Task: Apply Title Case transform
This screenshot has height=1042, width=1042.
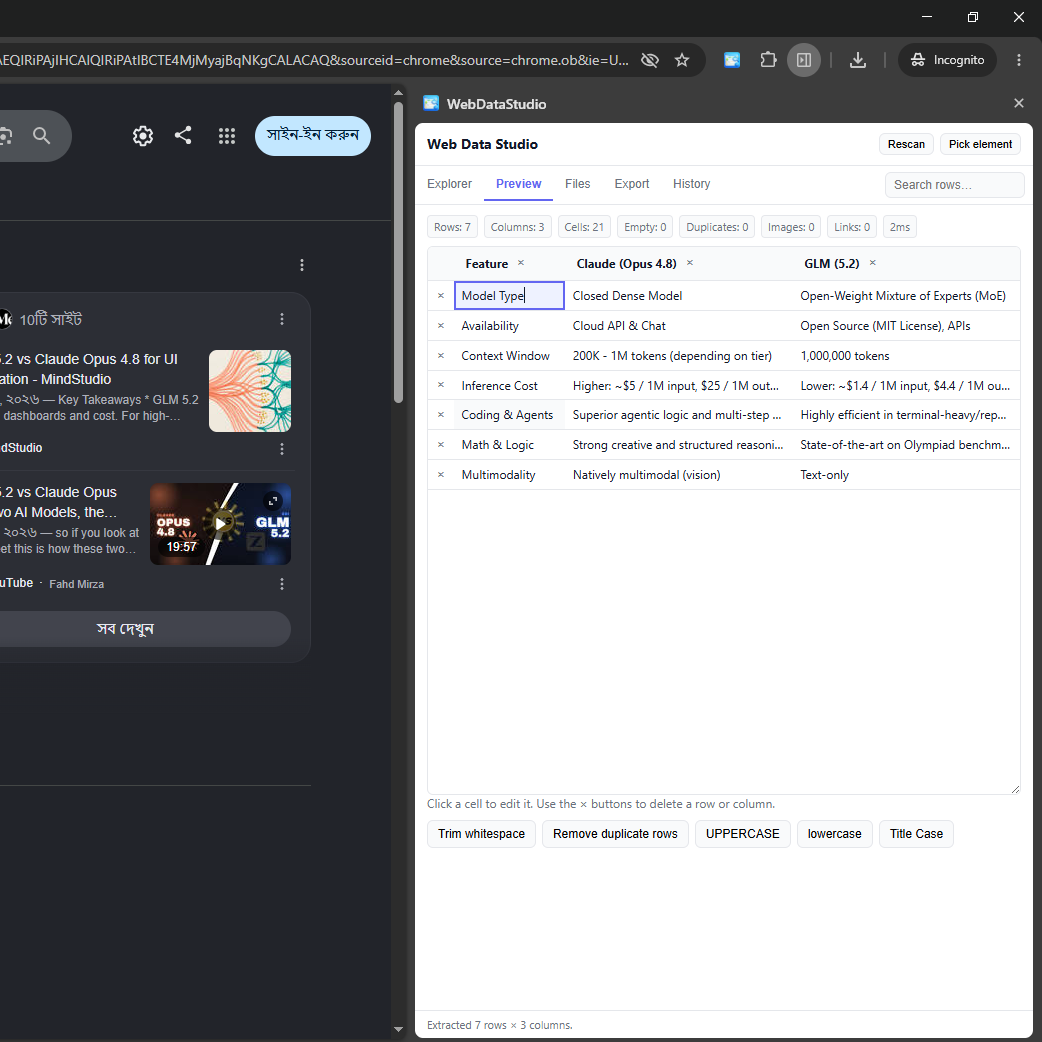Action: (x=916, y=834)
